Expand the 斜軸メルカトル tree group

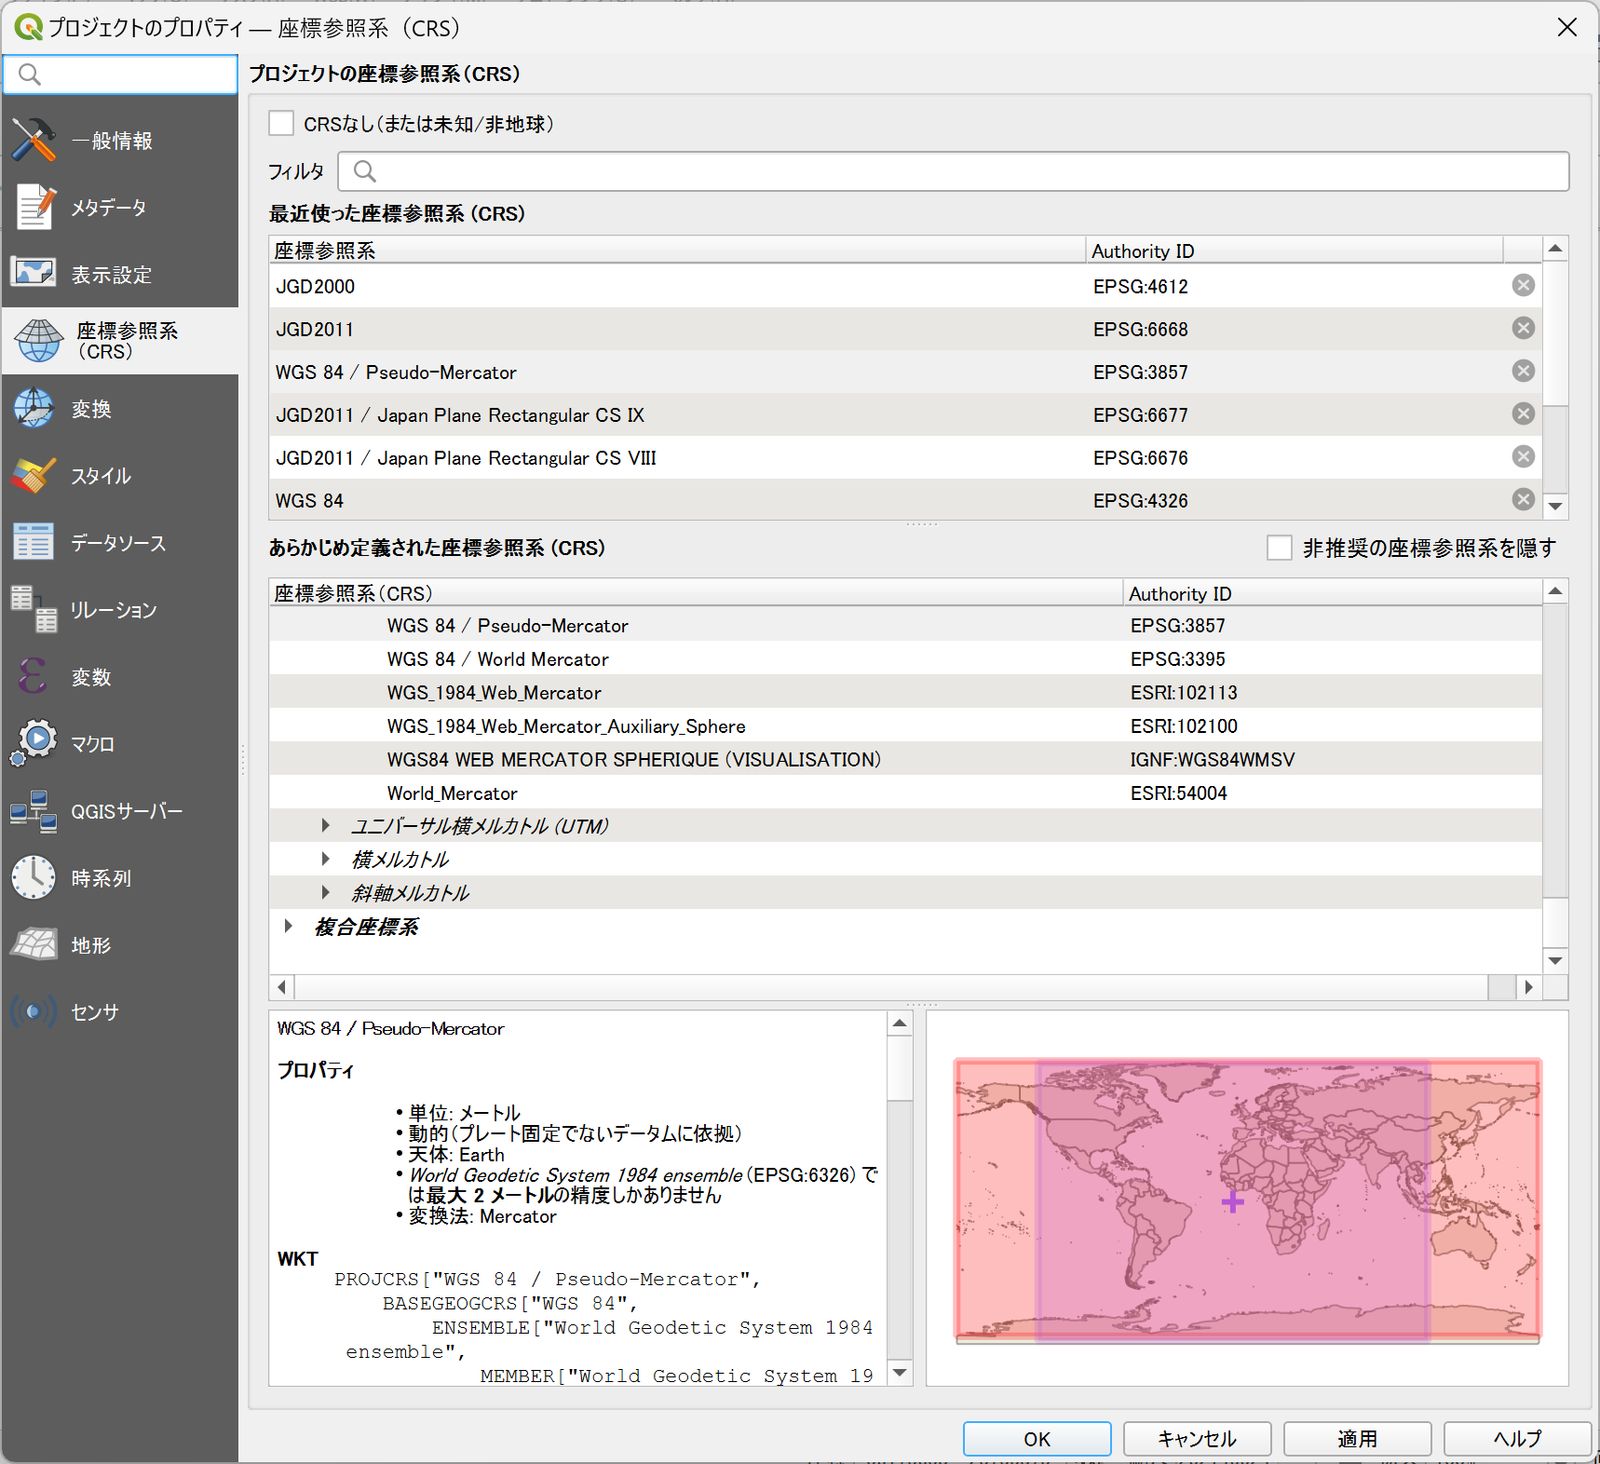coord(325,893)
